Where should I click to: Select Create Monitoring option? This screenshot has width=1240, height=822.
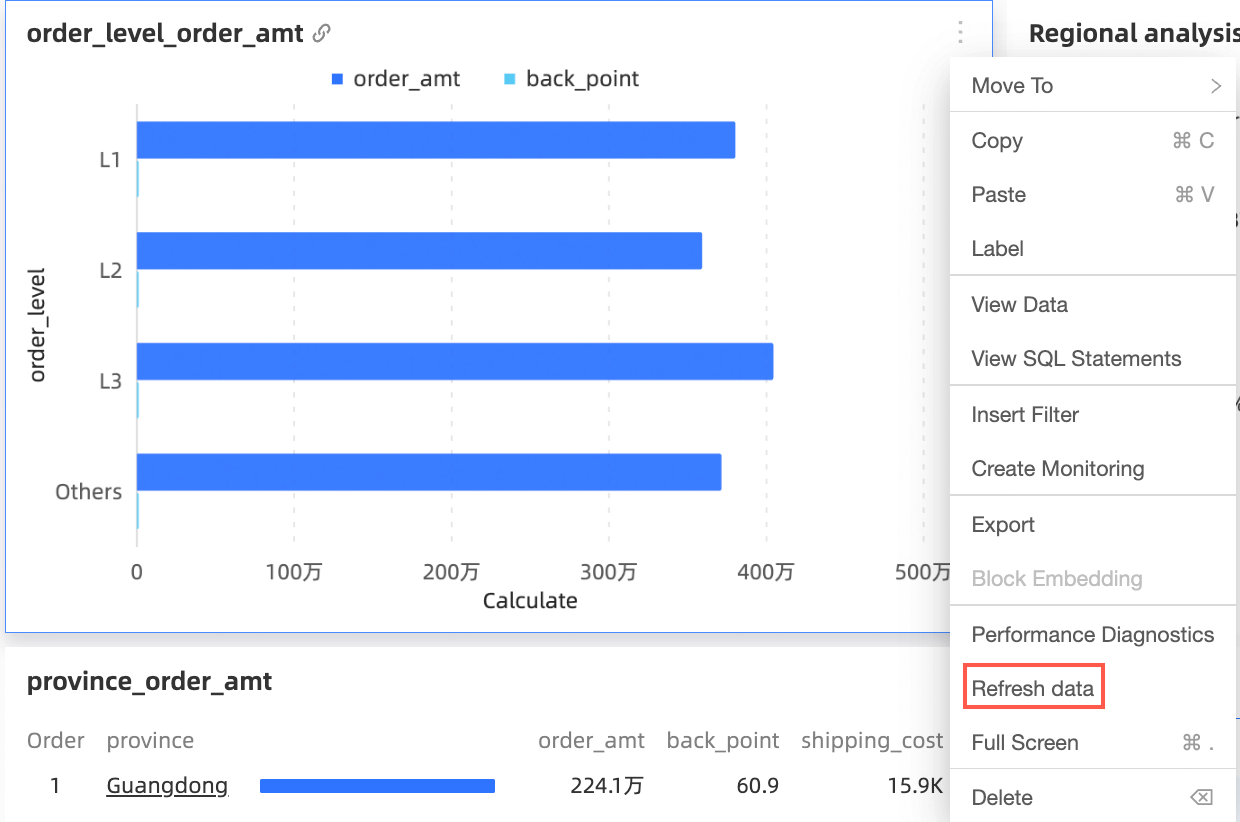pyautogui.click(x=1057, y=469)
